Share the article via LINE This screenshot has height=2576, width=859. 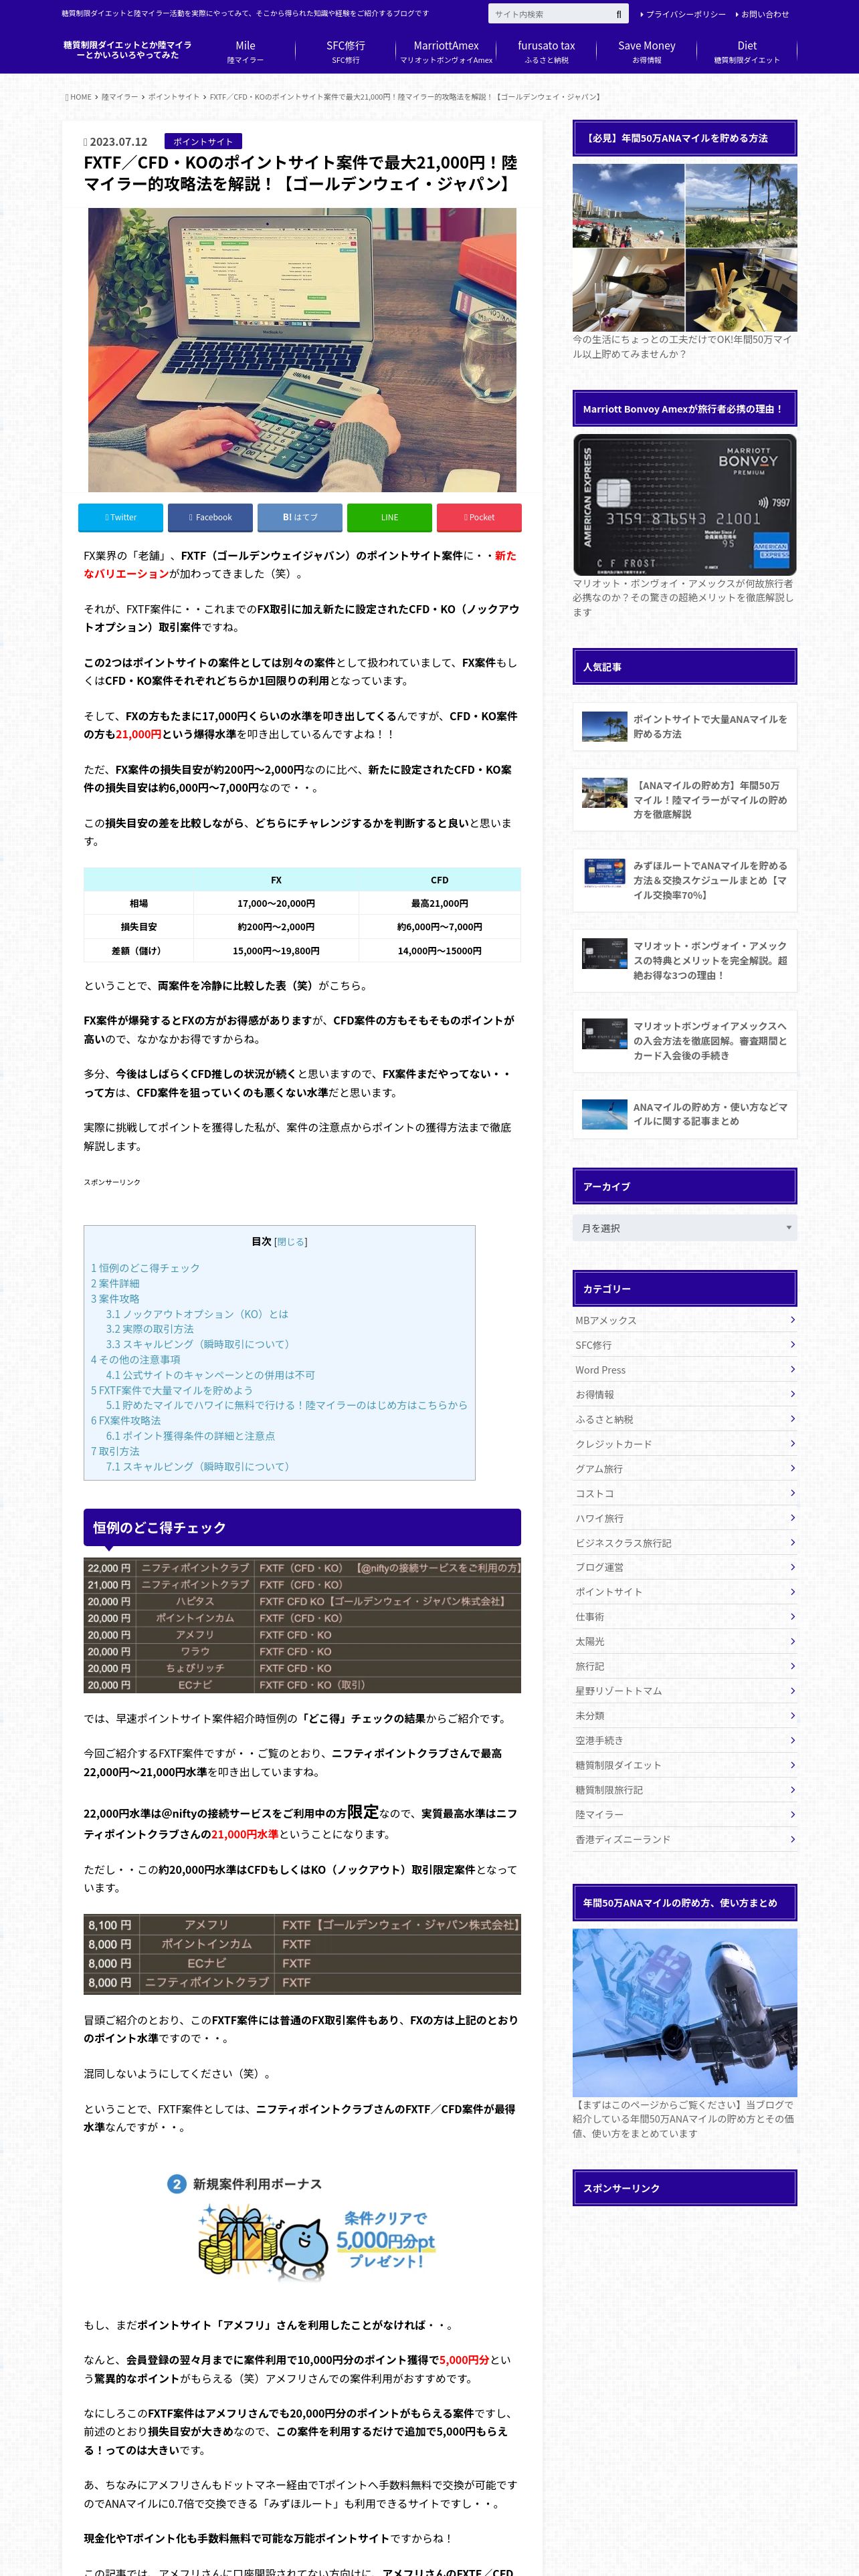(389, 517)
